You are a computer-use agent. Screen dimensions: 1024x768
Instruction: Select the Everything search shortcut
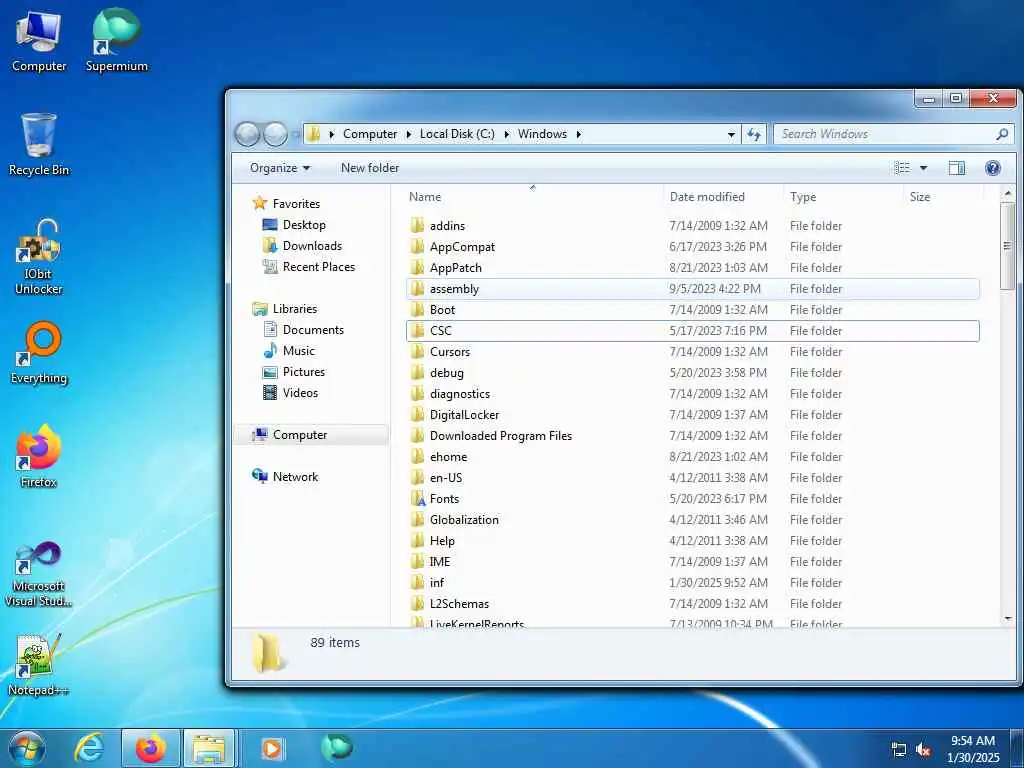coord(39,353)
